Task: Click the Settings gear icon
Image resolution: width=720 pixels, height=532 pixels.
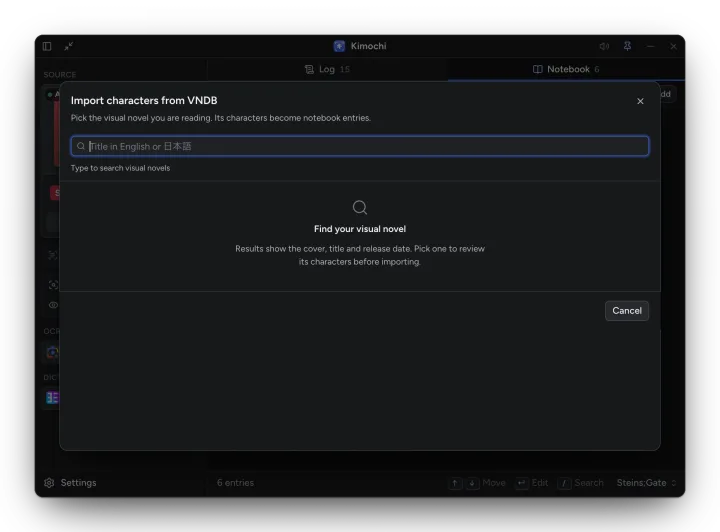Action: pos(49,482)
